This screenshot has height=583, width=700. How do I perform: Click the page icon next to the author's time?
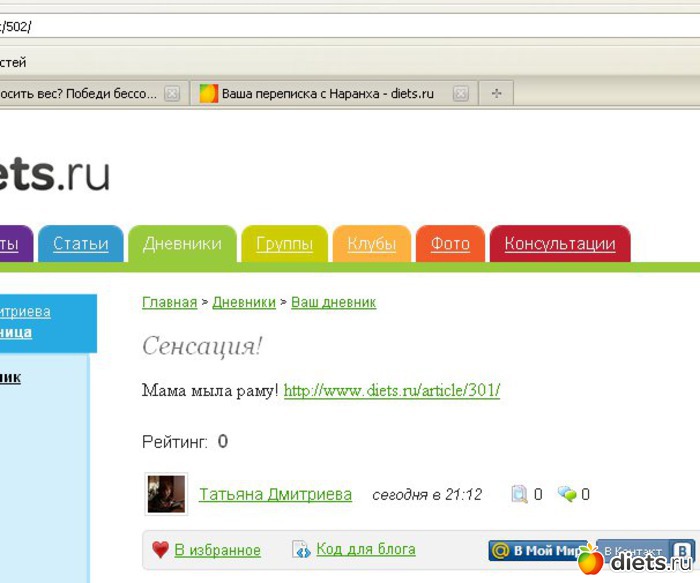tap(519, 494)
